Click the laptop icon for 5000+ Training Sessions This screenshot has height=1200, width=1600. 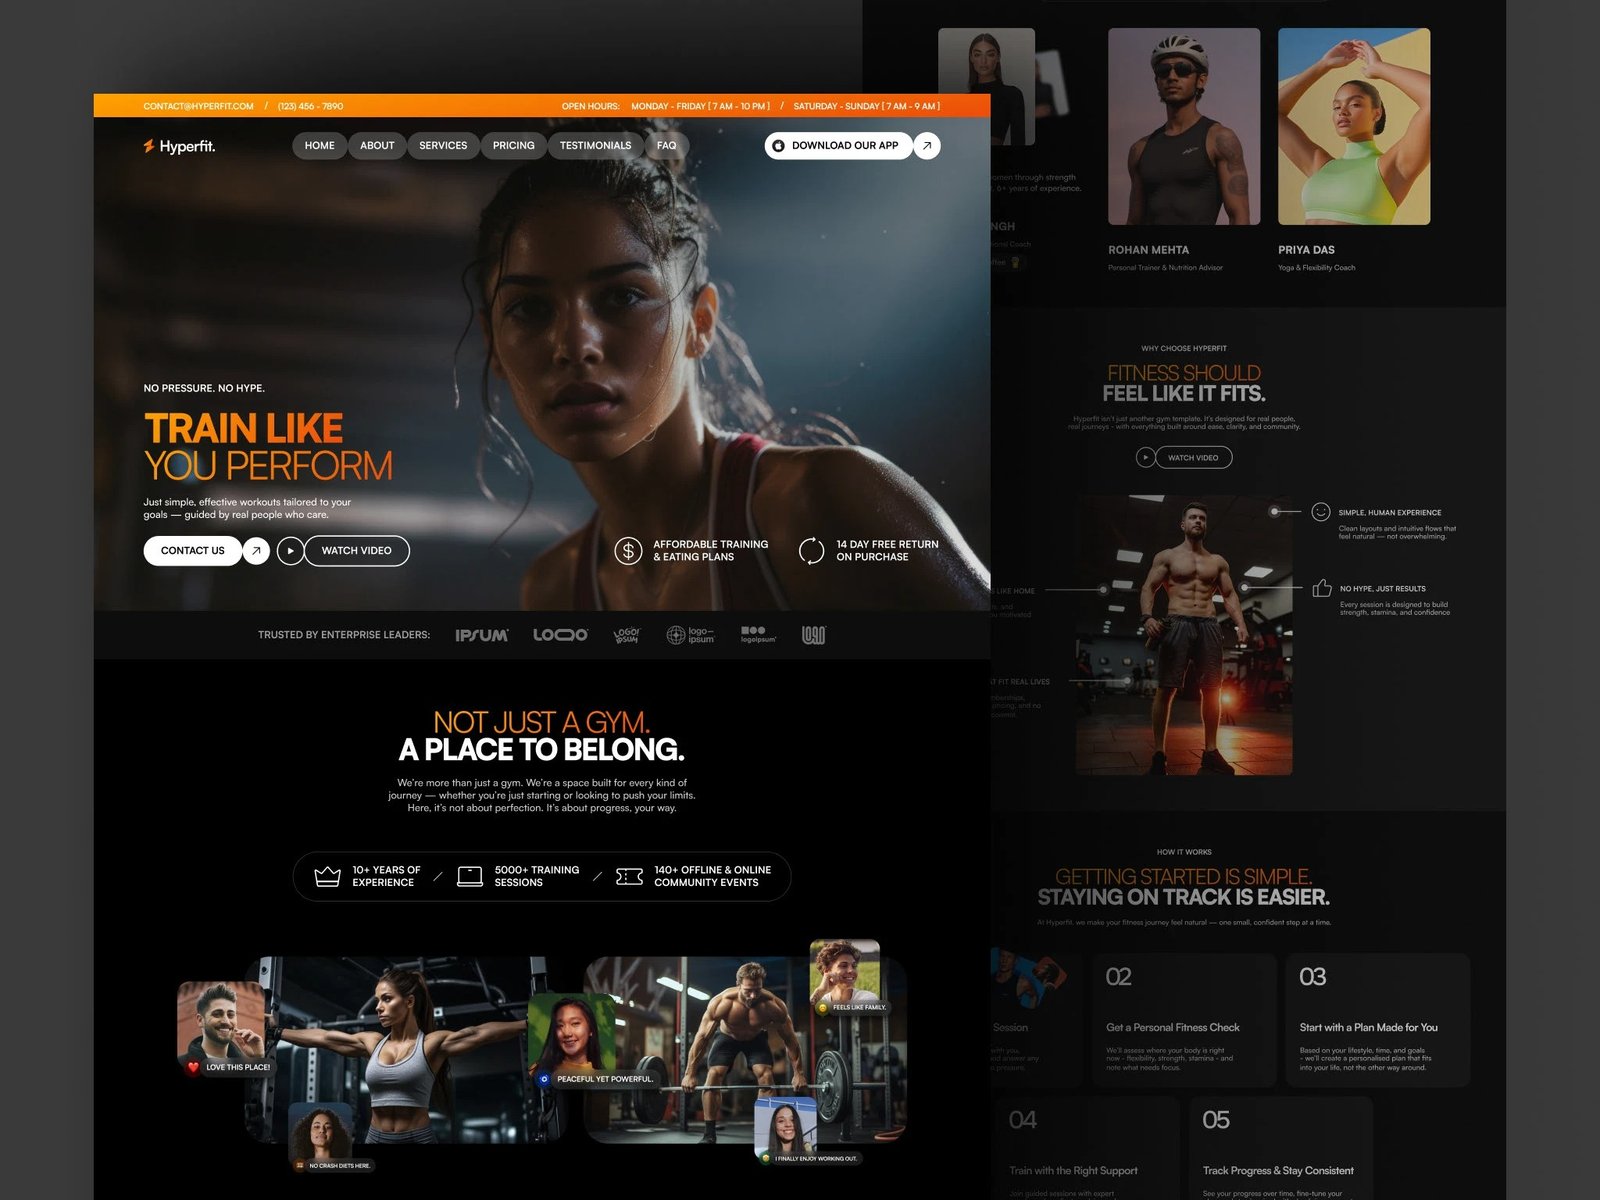click(x=470, y=877)
